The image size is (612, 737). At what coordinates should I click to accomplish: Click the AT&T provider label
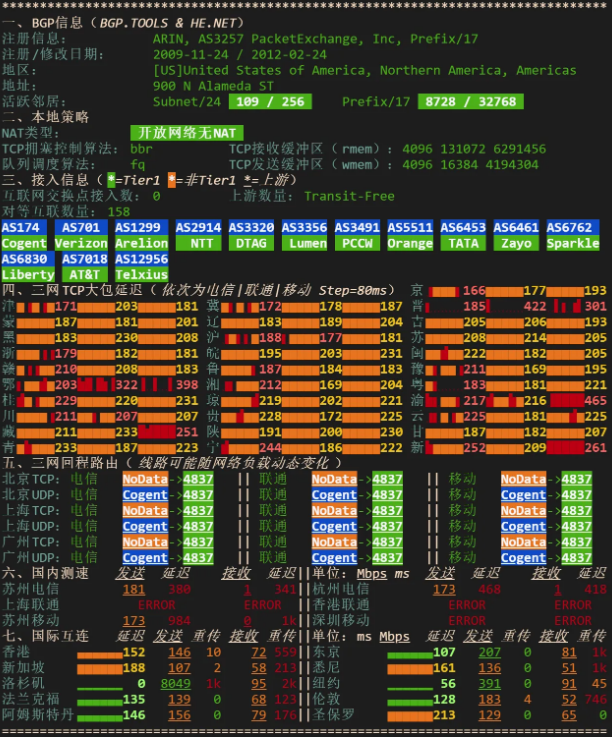(85, 274)
